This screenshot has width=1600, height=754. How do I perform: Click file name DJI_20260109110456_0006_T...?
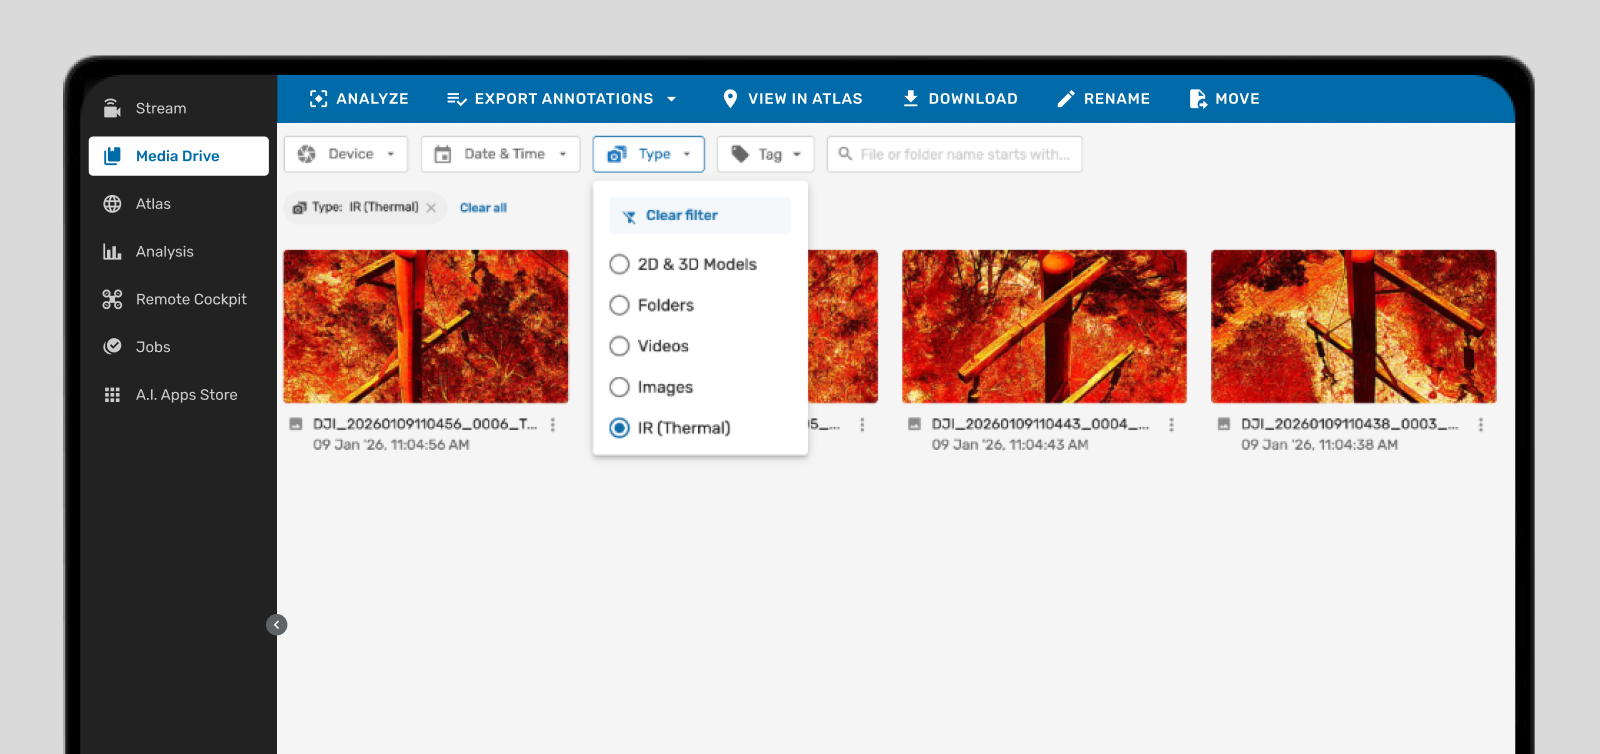(425, 424)
